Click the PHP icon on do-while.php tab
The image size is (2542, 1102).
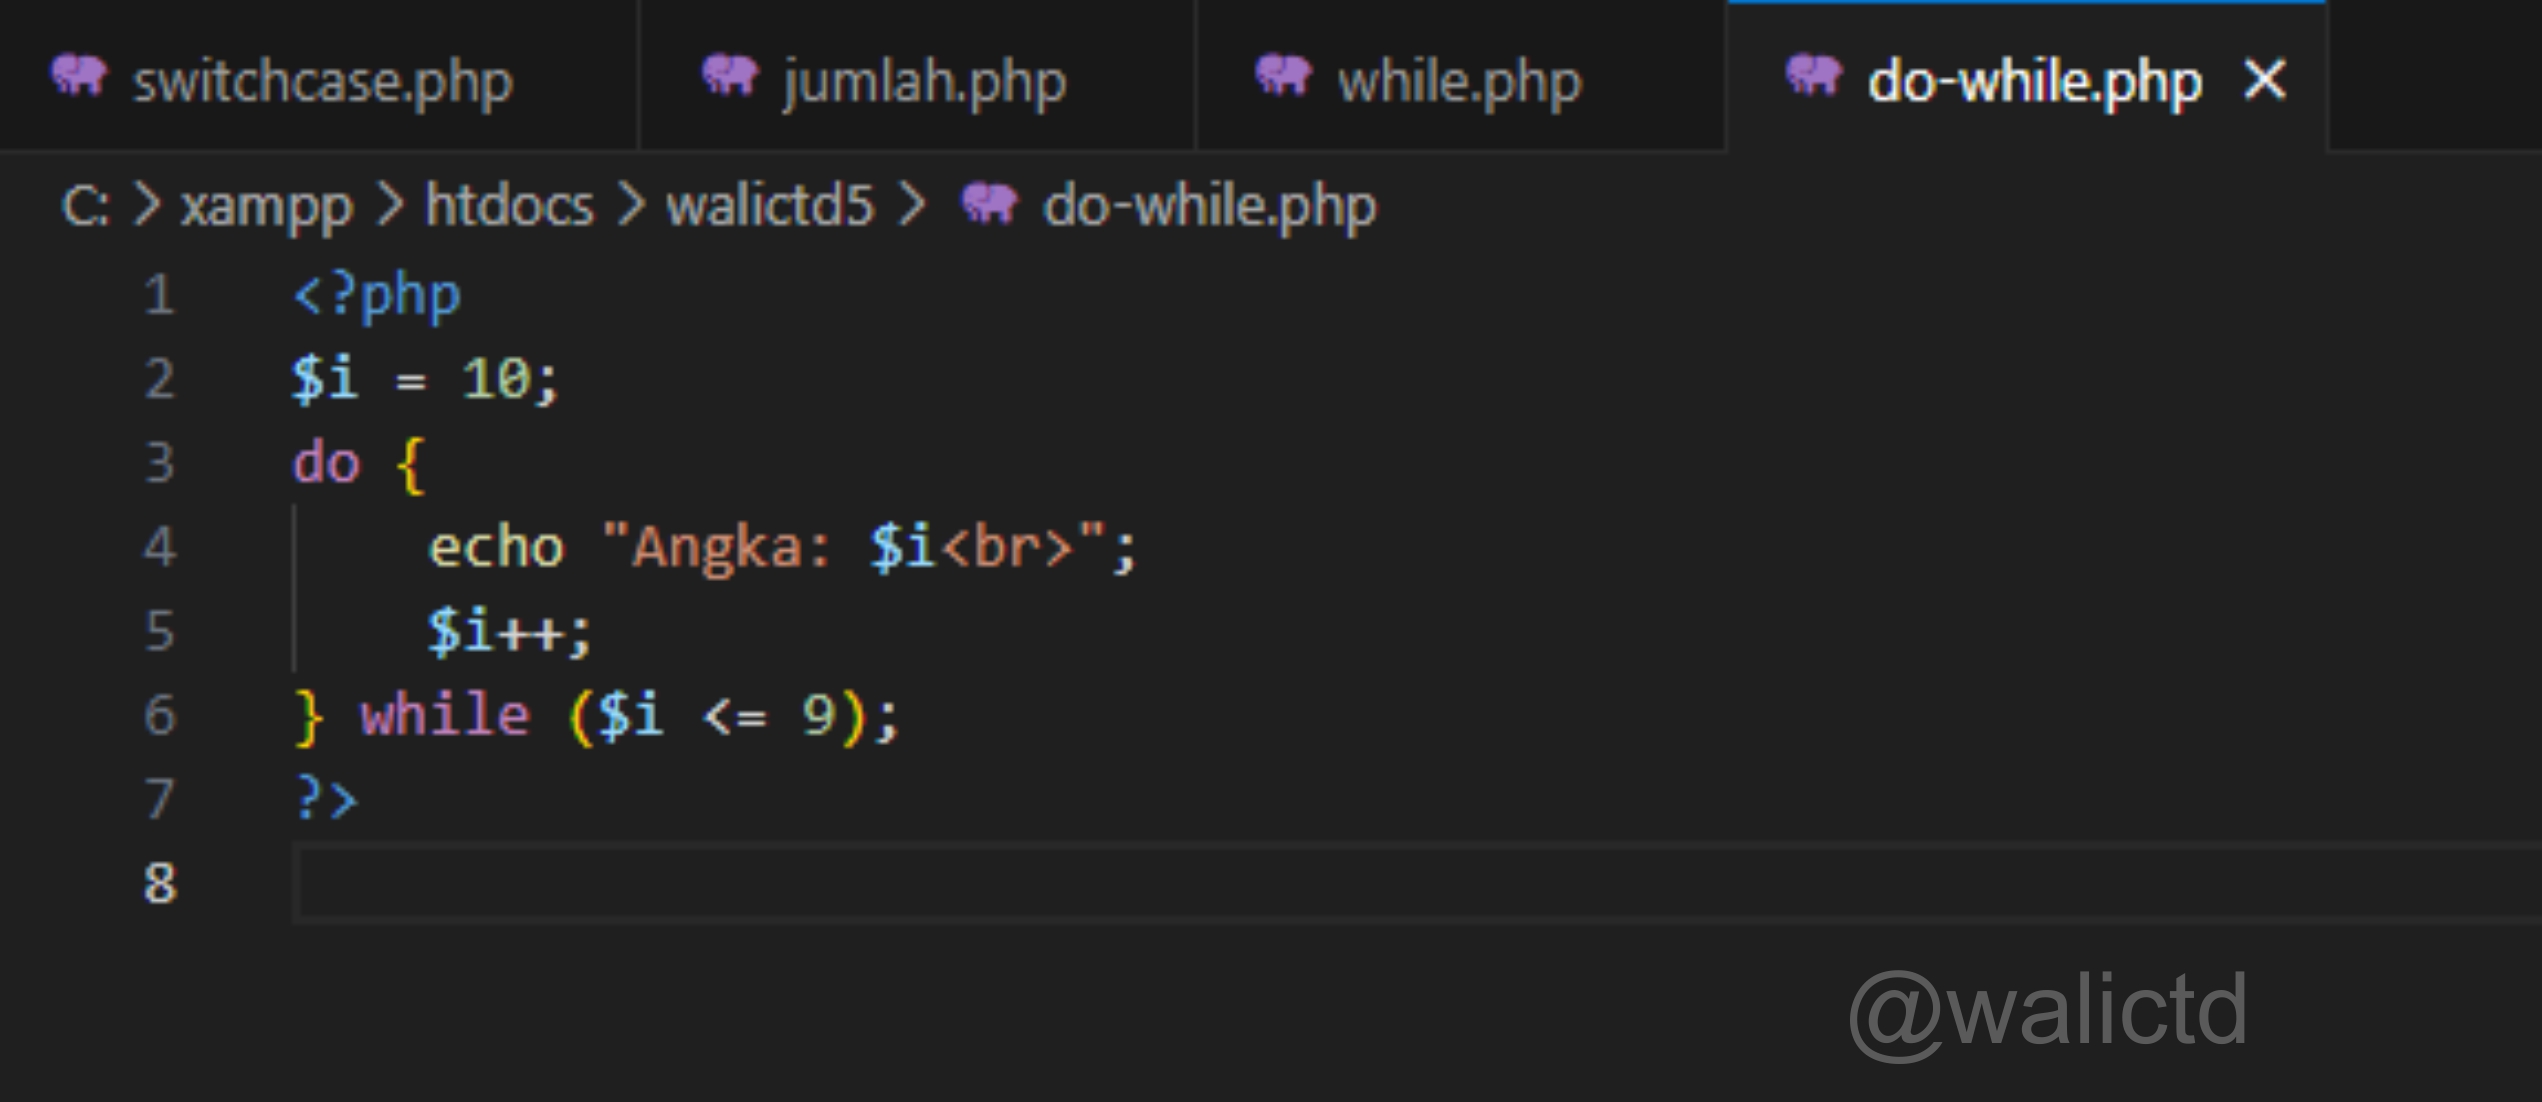tap(1813, 76)
